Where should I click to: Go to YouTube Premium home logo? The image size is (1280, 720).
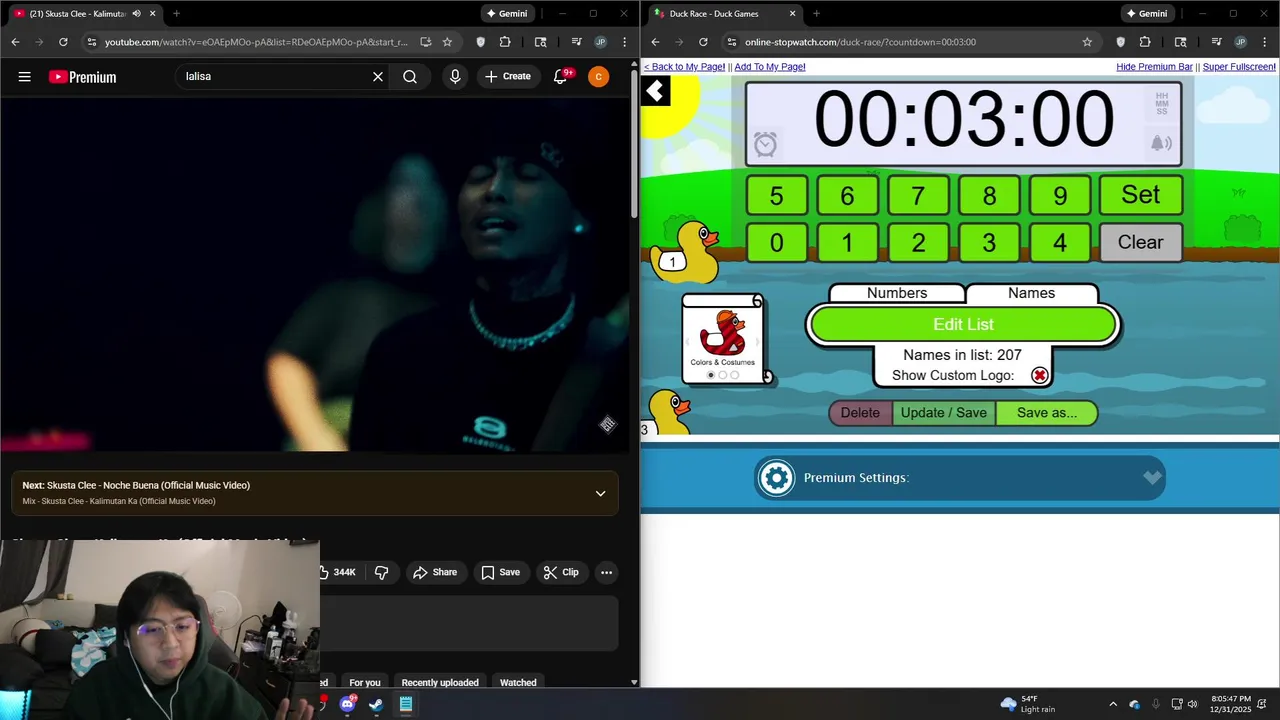(x=82, y=77)
